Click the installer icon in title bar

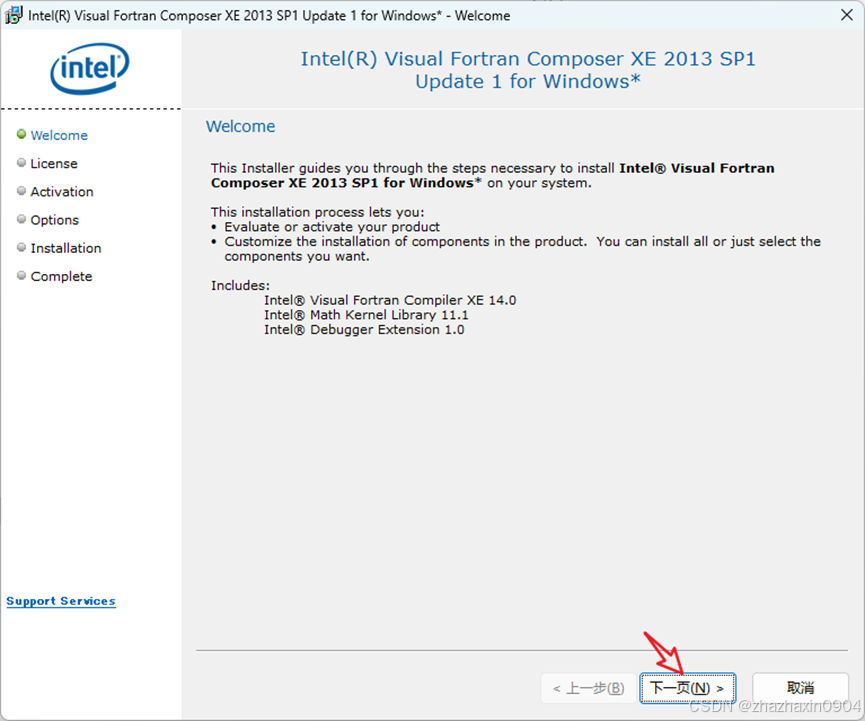(x=14, y=15)
